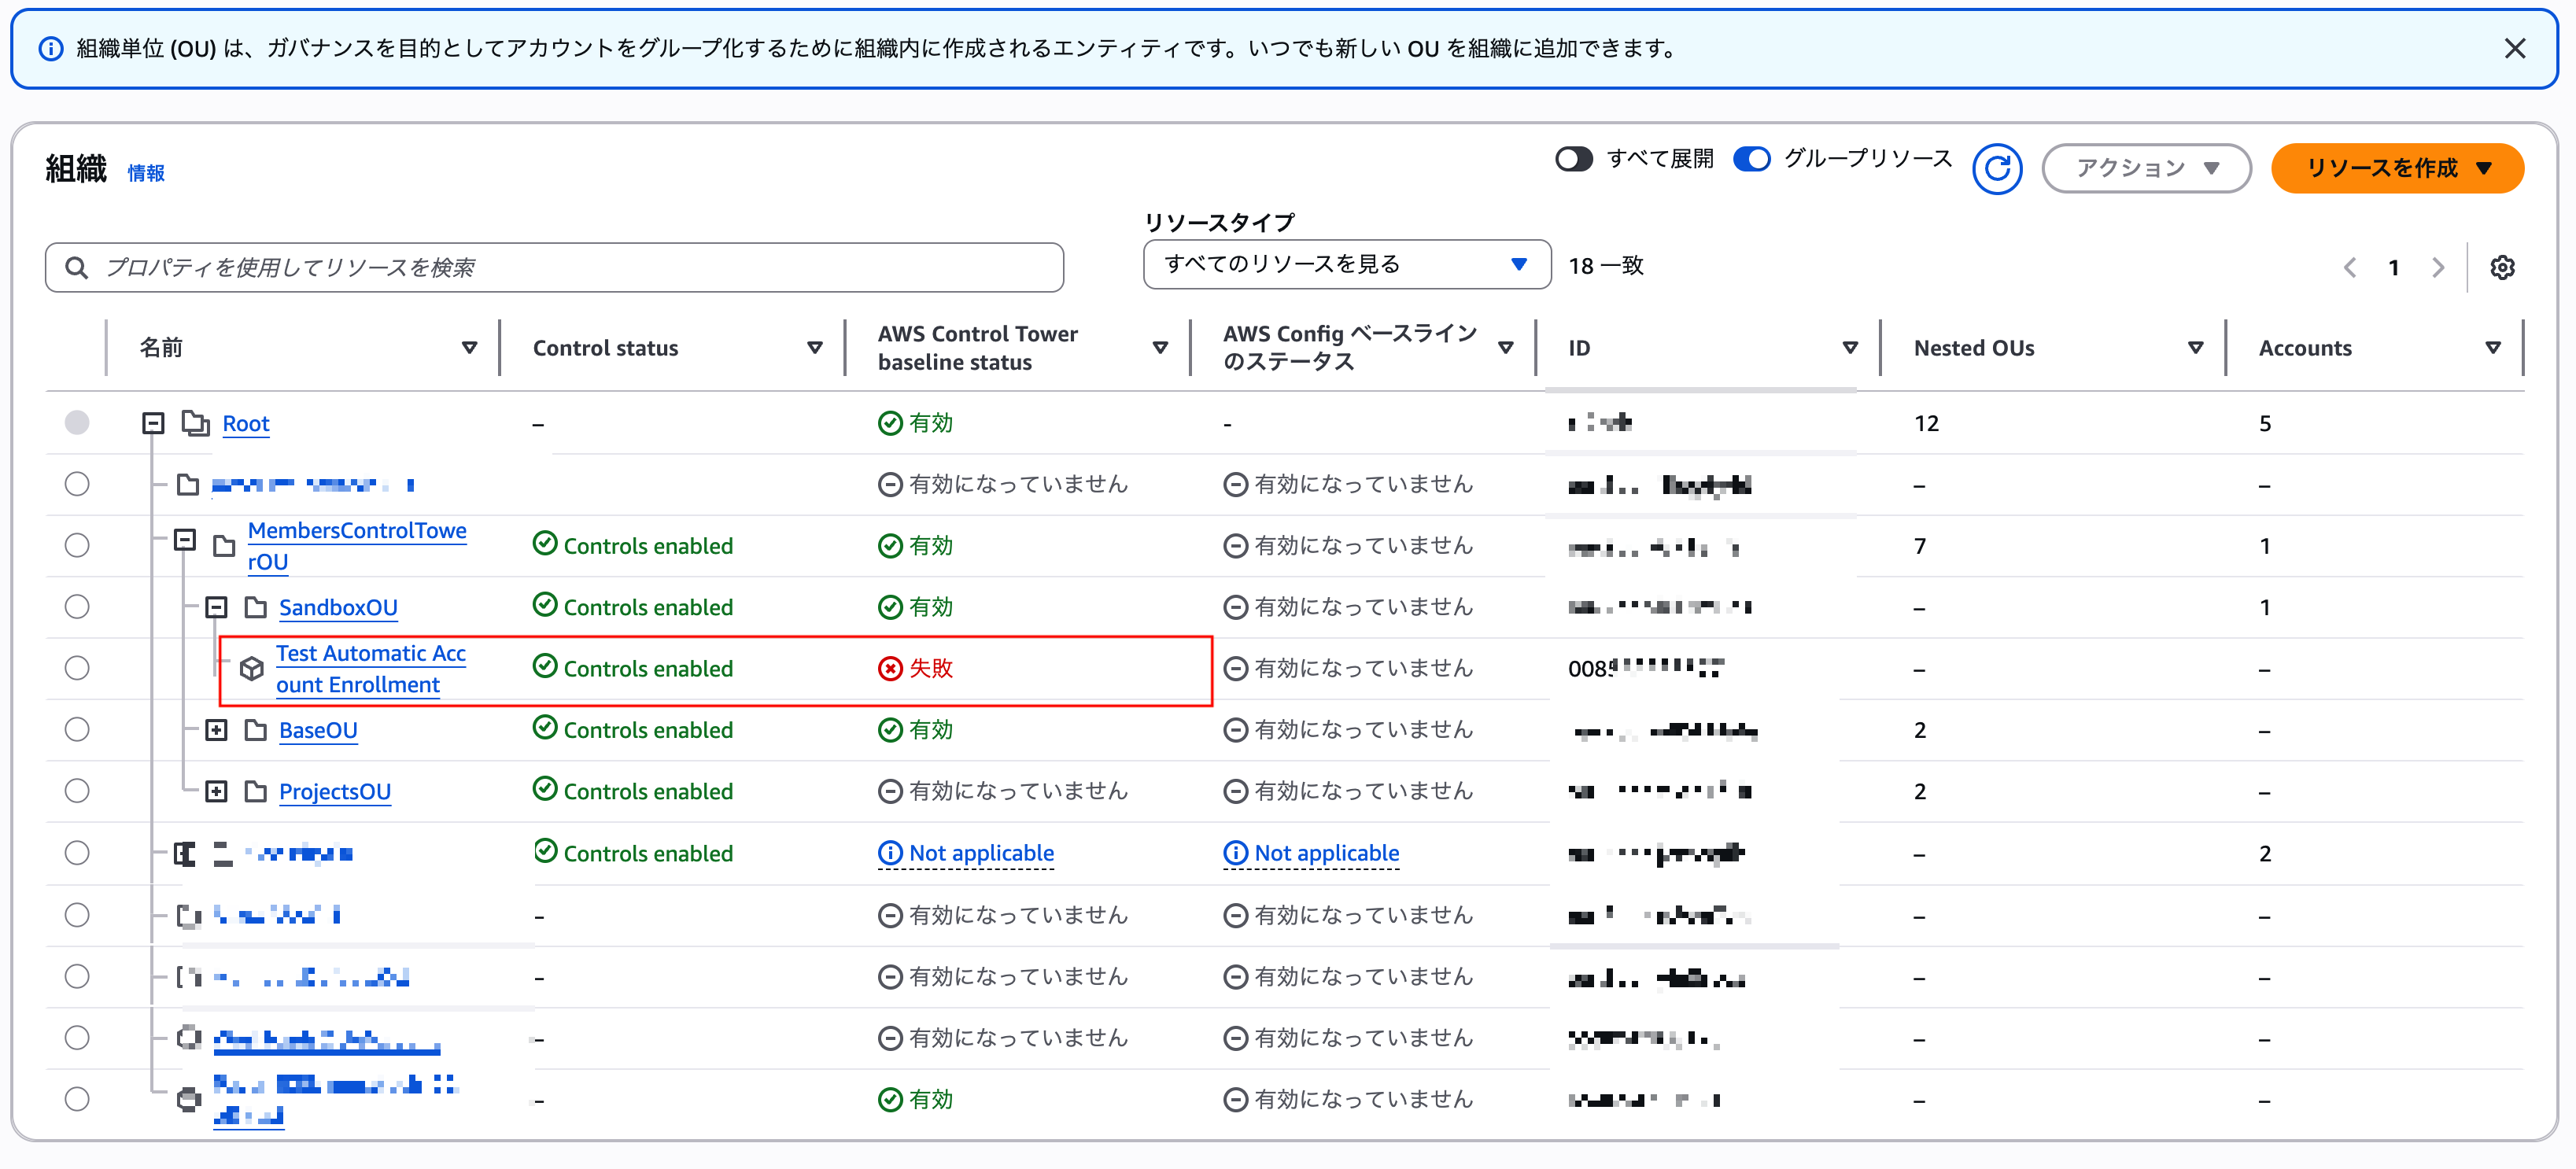Click the folder icon beside Root
Screen dimensions: 2576x1169
(x=196, y=422)
